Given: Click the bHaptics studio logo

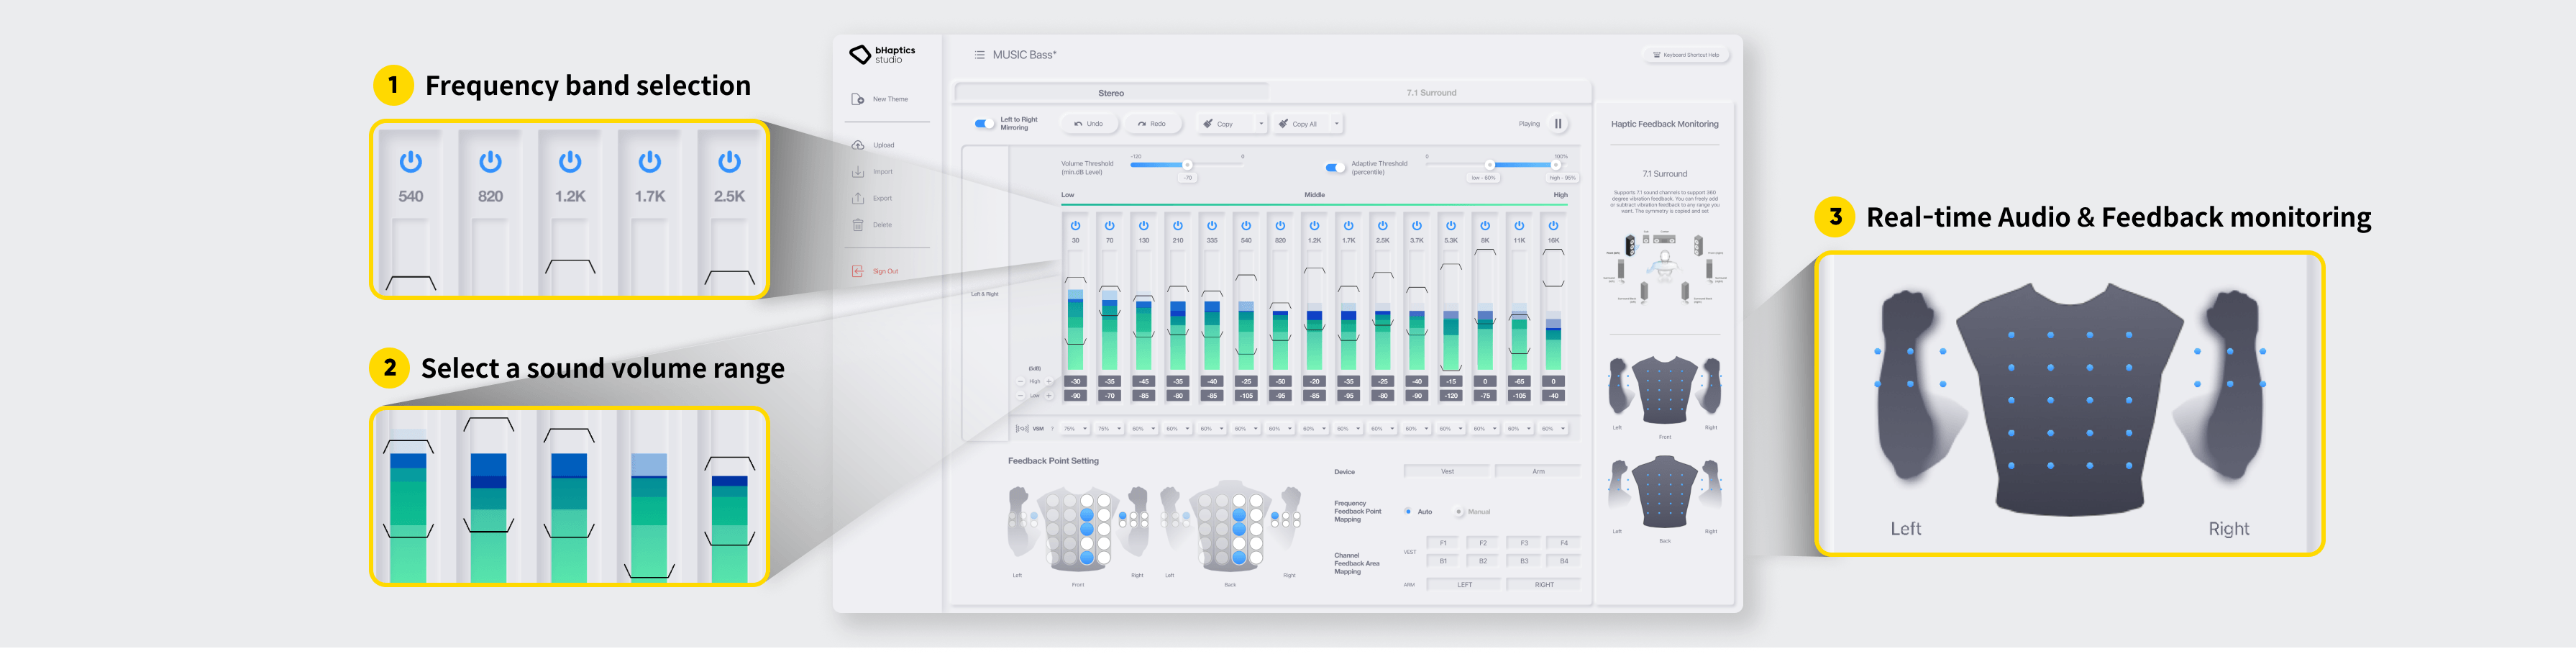Looking at the screenshot, I should 882,54.
